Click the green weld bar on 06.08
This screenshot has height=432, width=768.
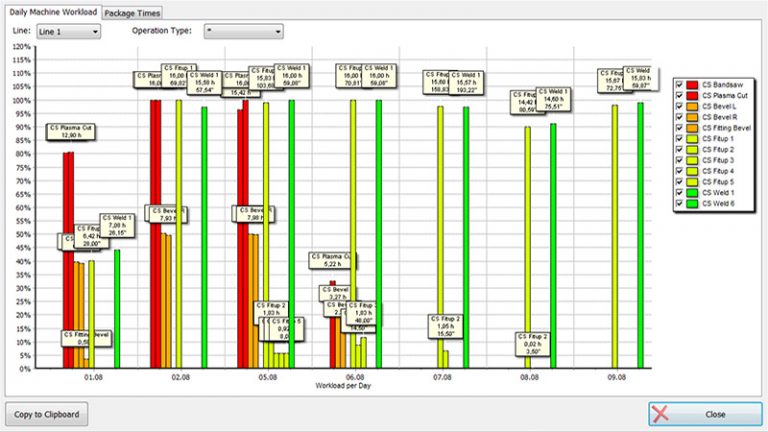coord(379,234)
